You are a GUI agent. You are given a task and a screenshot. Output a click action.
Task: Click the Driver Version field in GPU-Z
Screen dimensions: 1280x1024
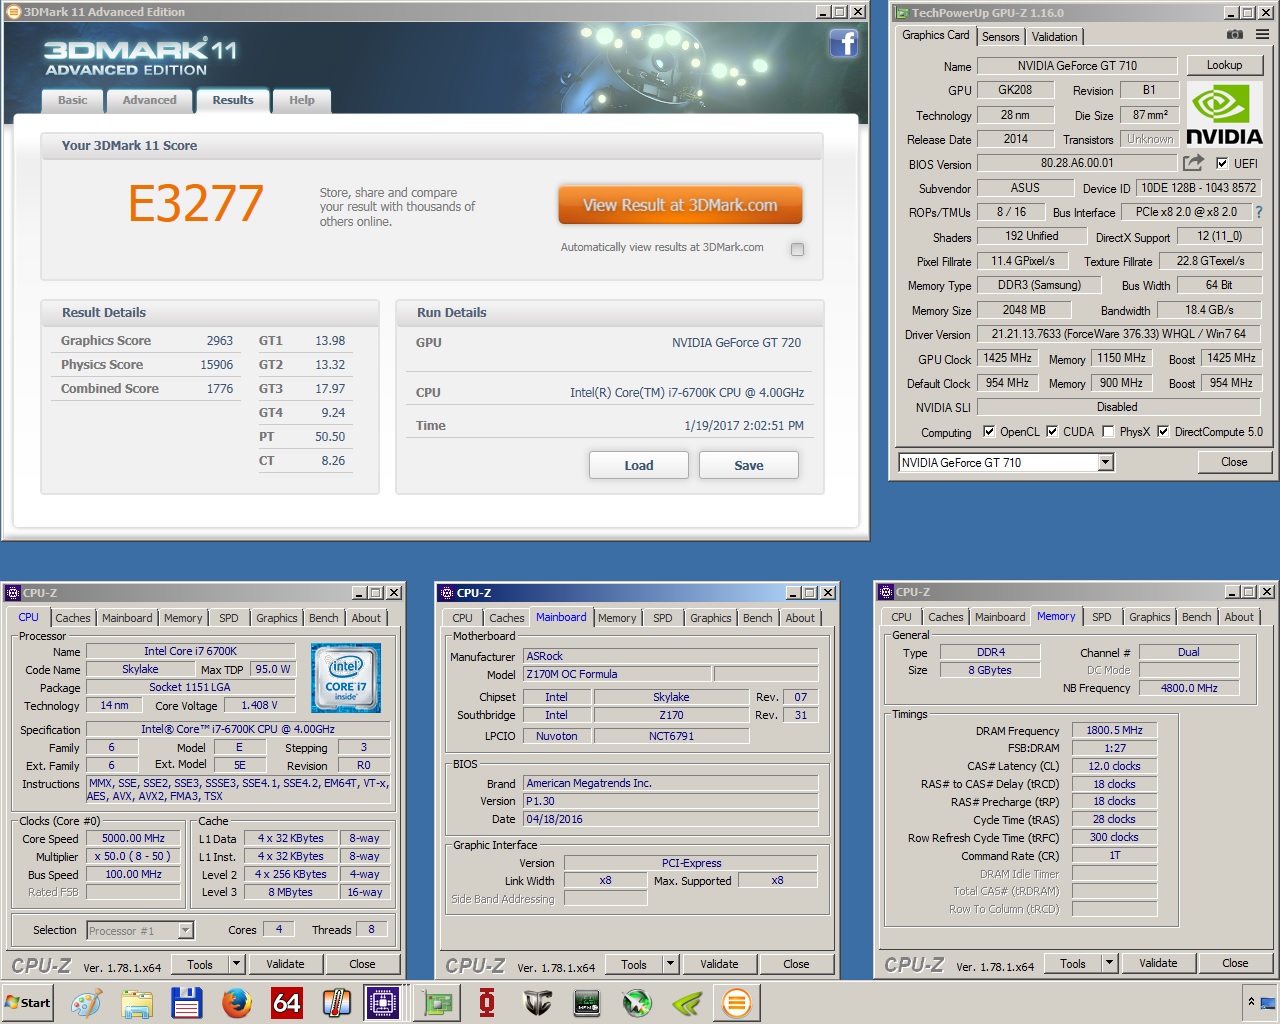click(1119, 334)
